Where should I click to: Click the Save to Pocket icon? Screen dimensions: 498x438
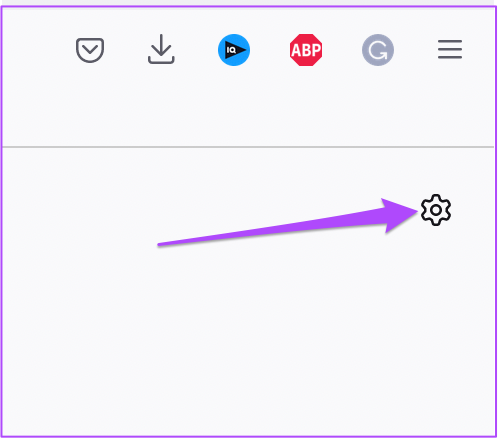pyautogui.click(x=90, y=50)
